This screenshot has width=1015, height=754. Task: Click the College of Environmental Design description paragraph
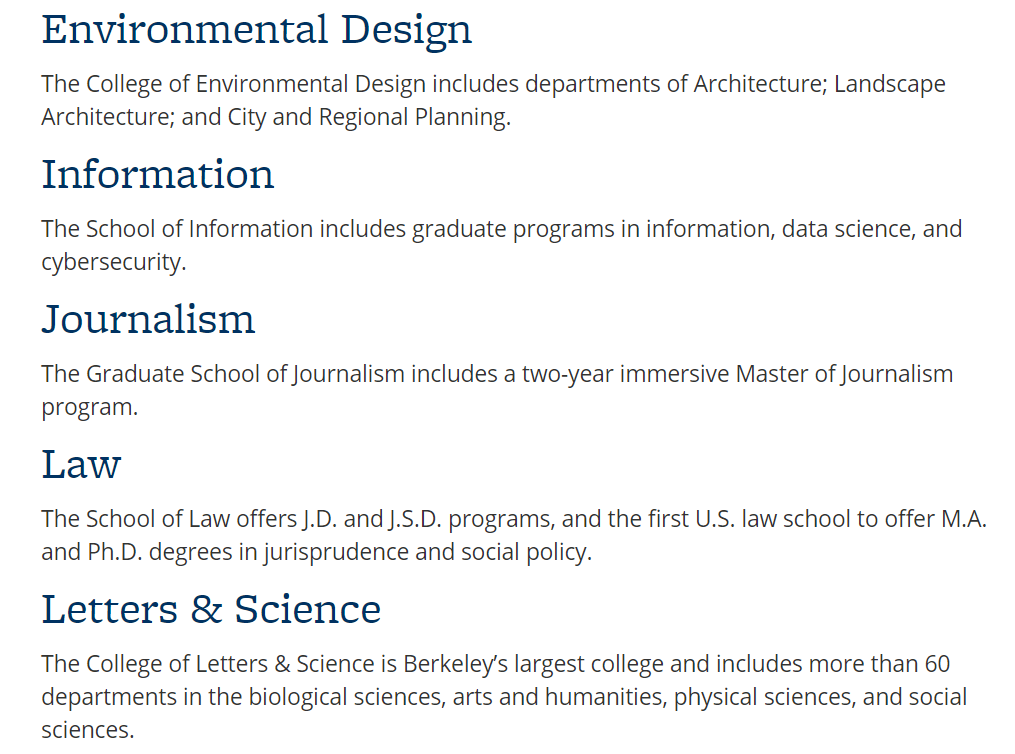[493, 100]
